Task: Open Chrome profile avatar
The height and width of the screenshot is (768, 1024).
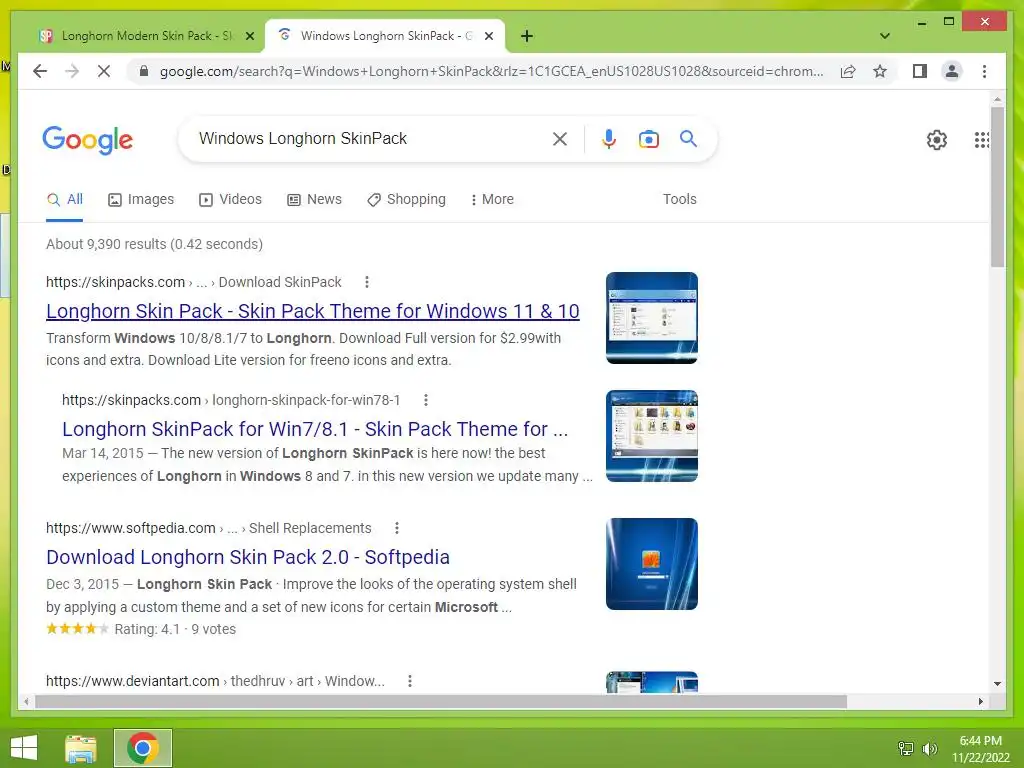Action: pyautogui.click(x=952, y=71)
